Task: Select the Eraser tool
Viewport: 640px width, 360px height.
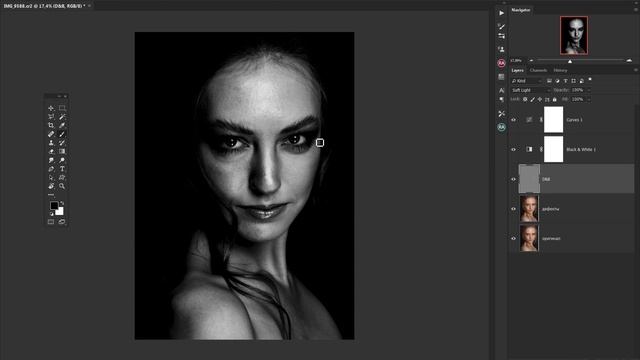Action: 51,151
